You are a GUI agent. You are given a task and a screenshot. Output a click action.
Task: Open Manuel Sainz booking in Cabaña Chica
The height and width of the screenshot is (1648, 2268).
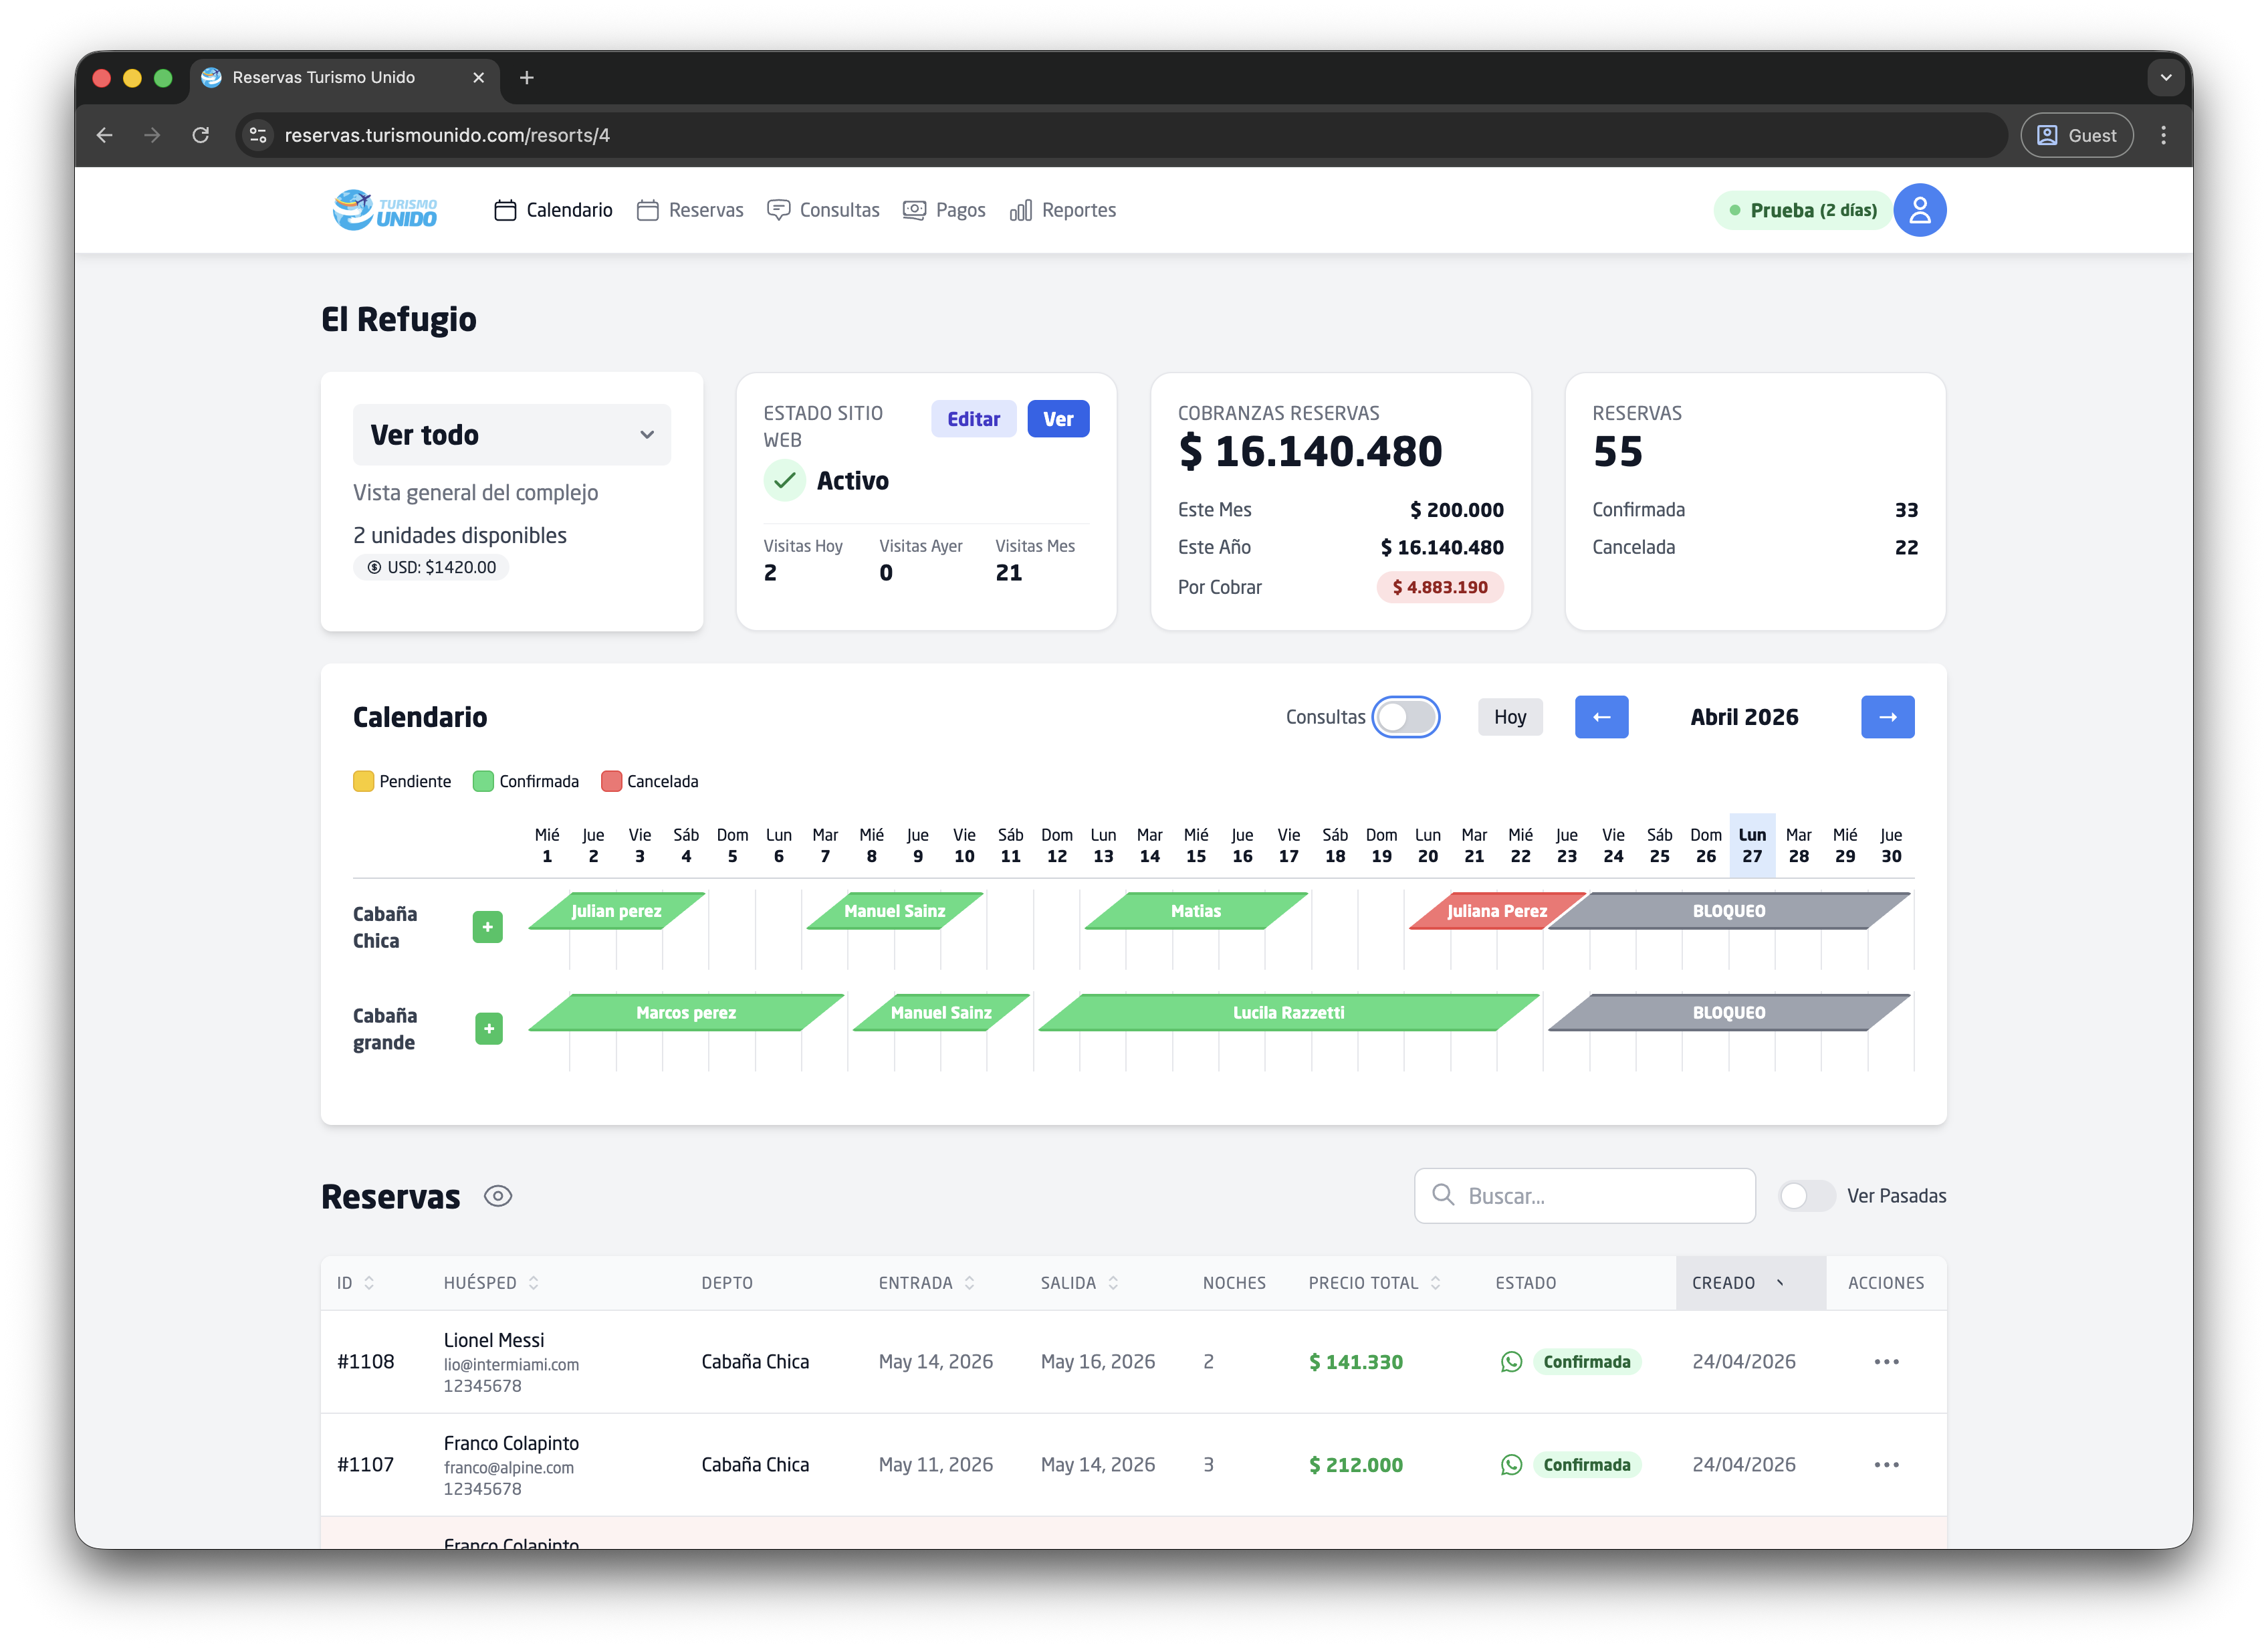coord(894,911)
